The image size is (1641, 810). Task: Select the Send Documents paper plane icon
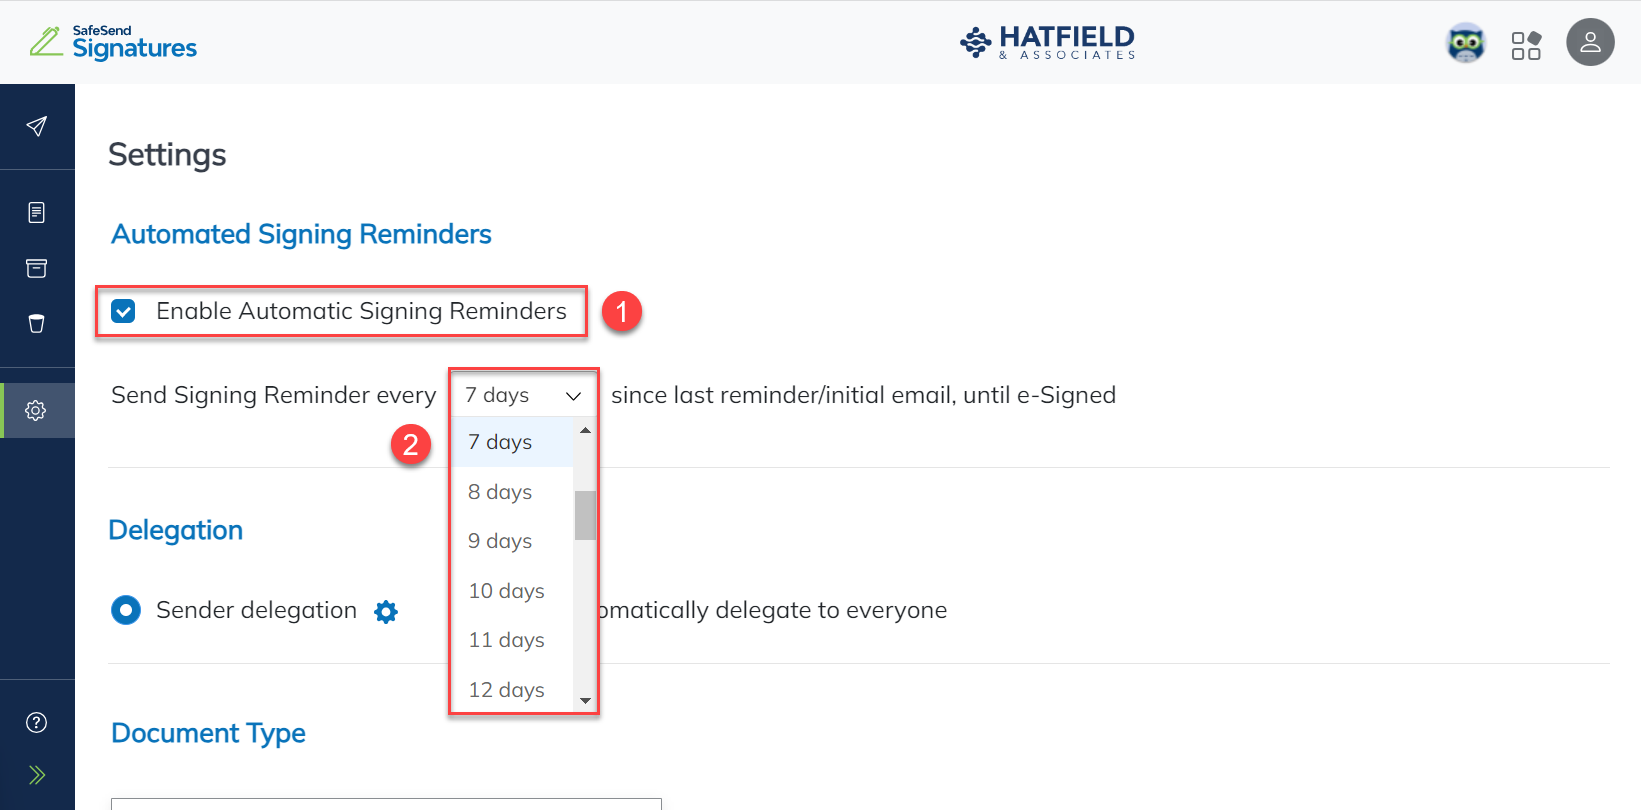coord(37,126)
